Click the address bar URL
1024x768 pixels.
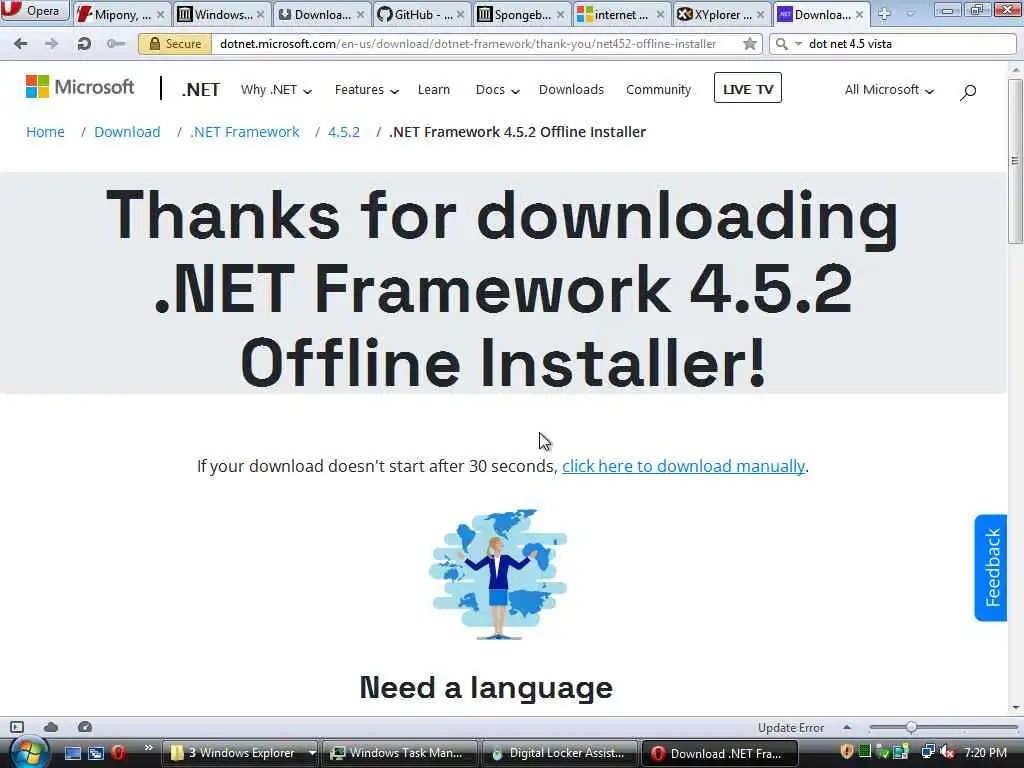pyautogui.click(x=468, y=44)
